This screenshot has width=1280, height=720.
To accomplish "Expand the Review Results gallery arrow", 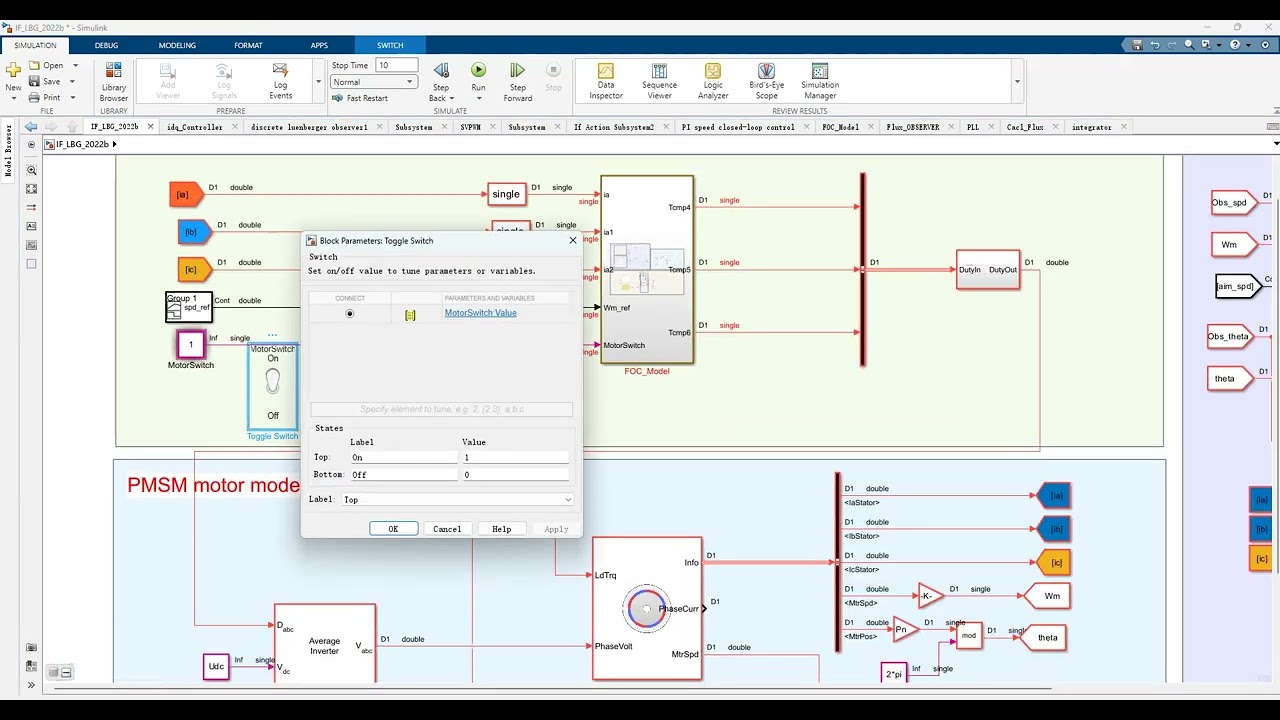I will point(1018,81).
